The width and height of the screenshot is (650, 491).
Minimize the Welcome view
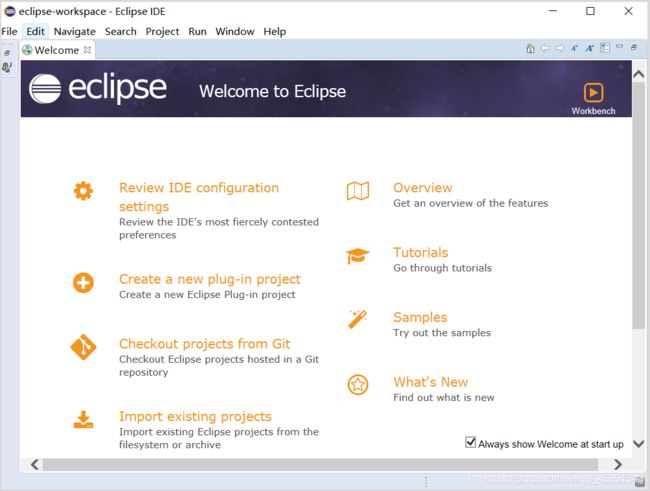[619, 46]
